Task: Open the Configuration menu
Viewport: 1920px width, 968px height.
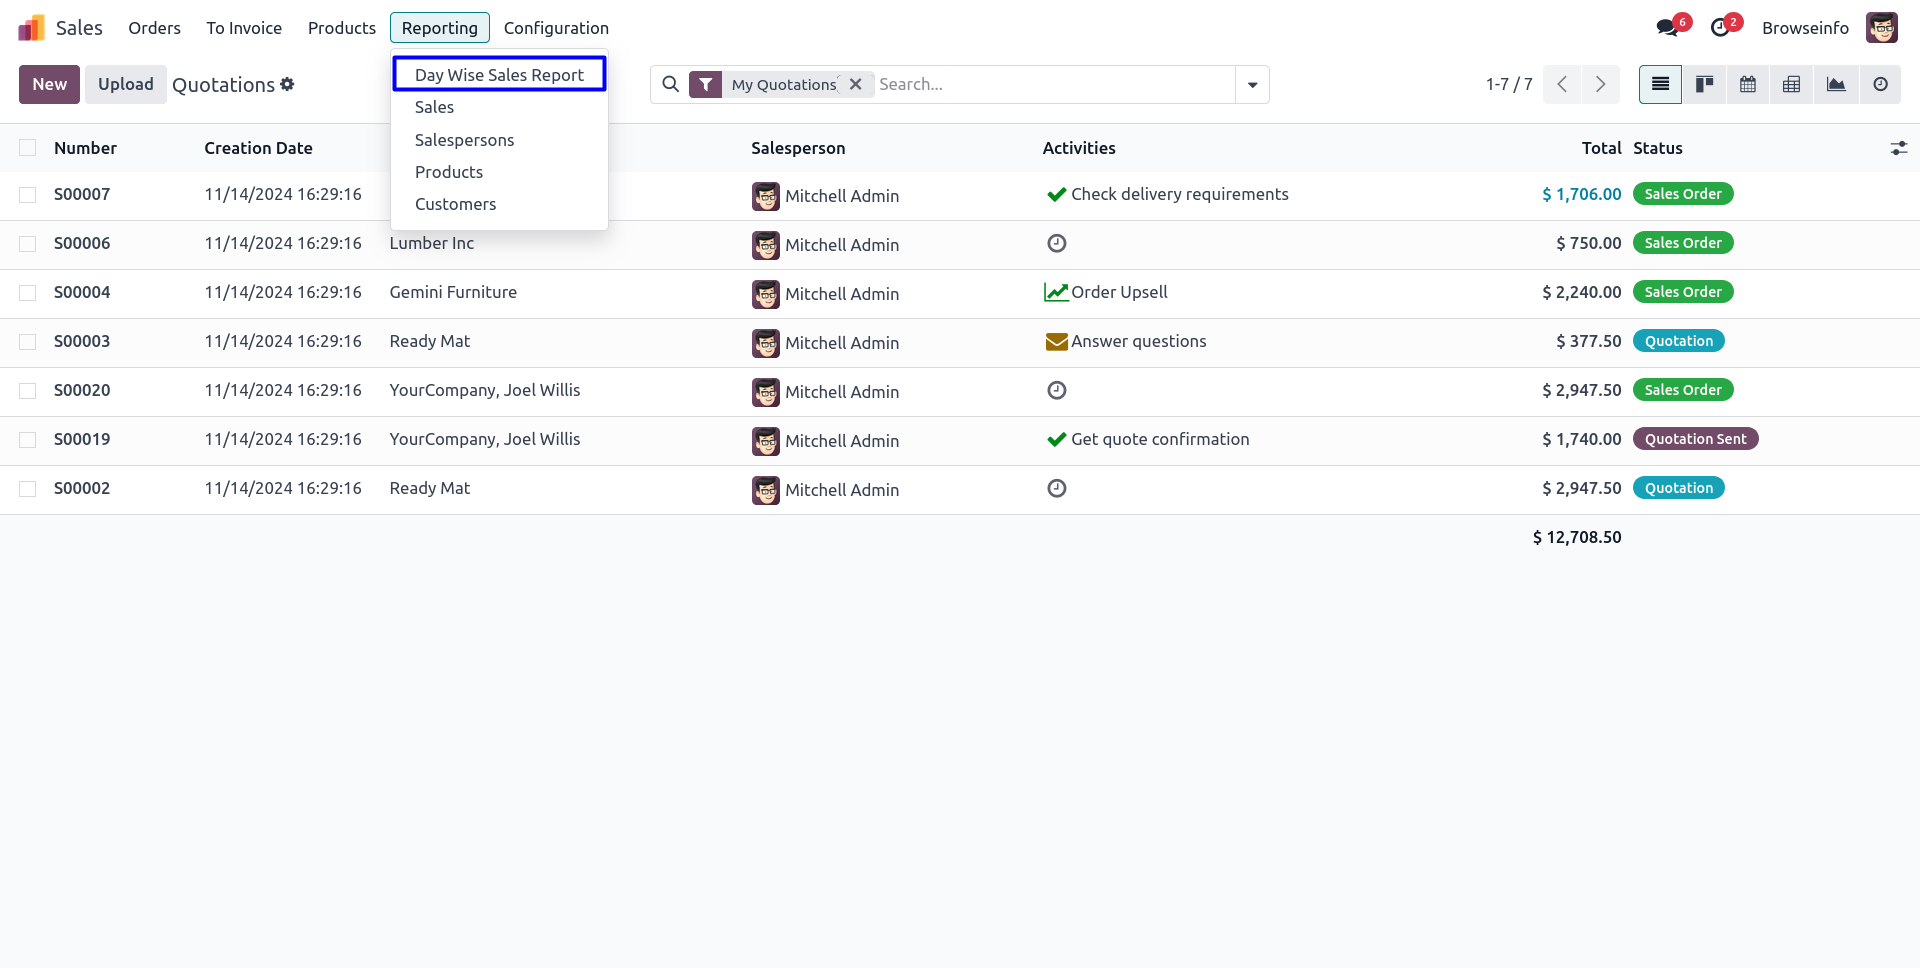Action: tap(556, 28)
